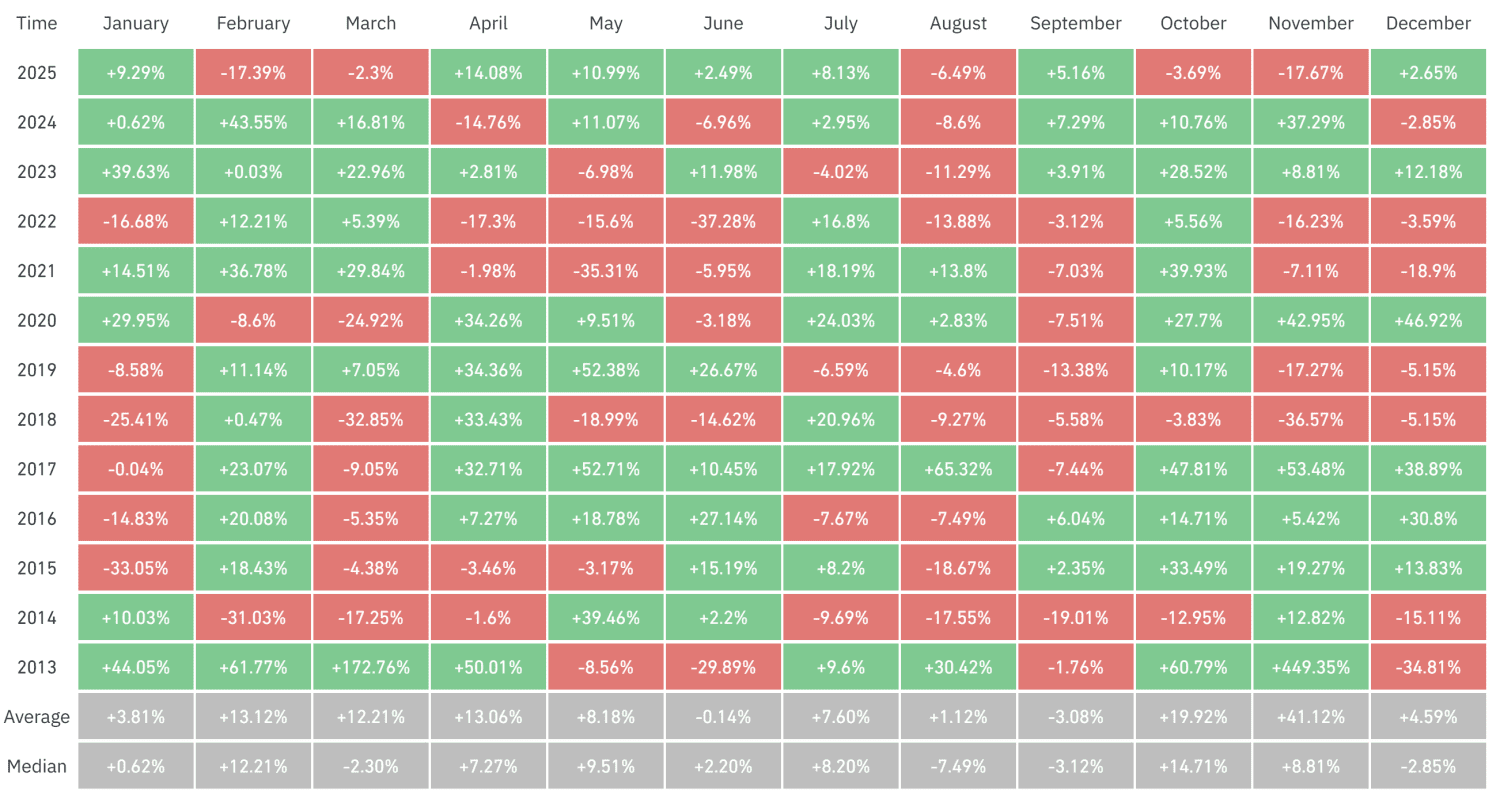This screenshot has width=1500, height=795.
Task: Select the March 2013 +172.76% cell
Action: (x=370, y=667)
